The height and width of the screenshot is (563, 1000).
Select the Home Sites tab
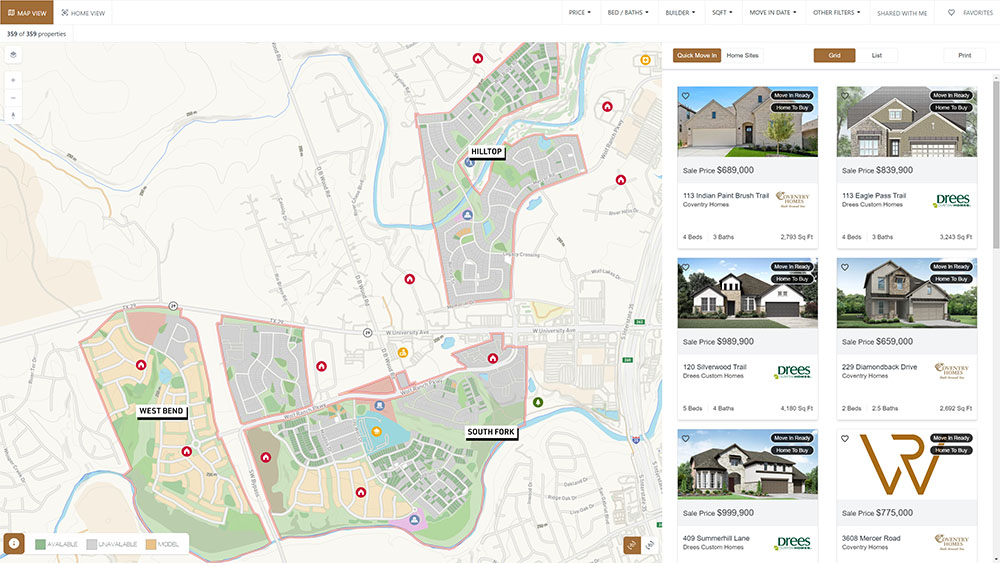[742, 55]
